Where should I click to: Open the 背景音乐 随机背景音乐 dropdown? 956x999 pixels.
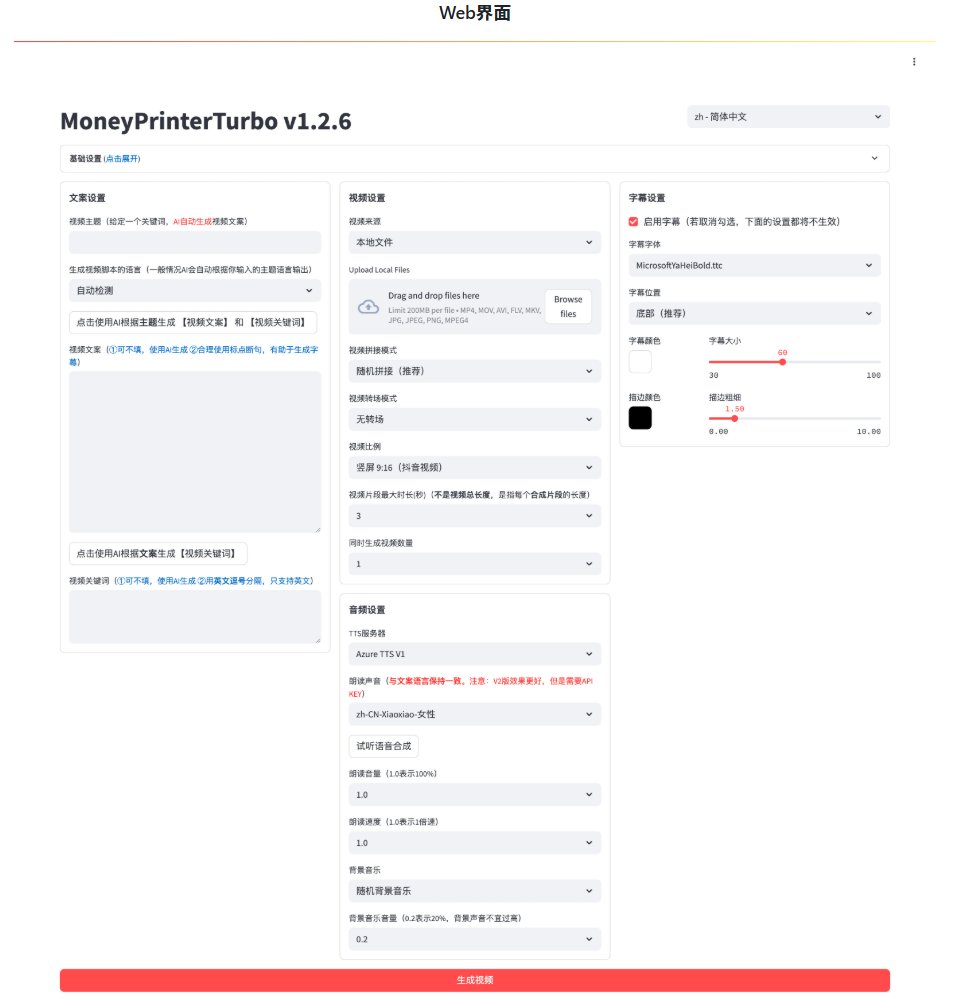click(474, 891)
